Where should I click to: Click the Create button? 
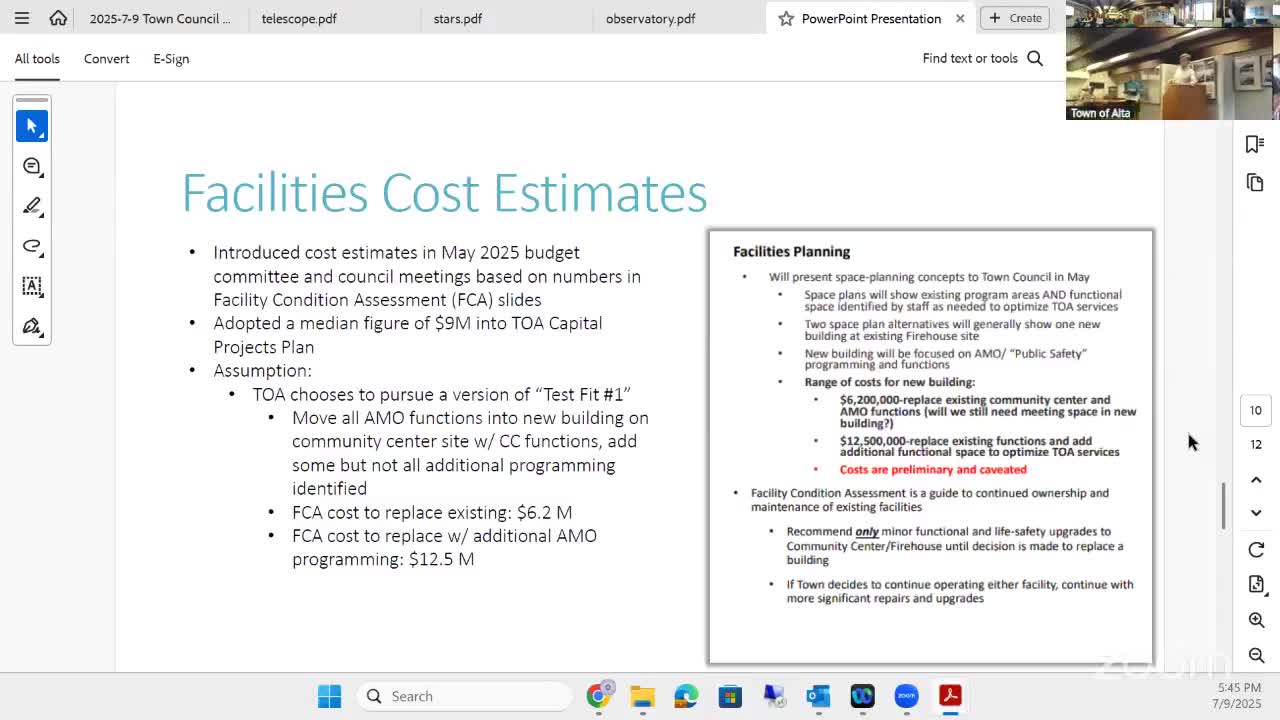1015,18
